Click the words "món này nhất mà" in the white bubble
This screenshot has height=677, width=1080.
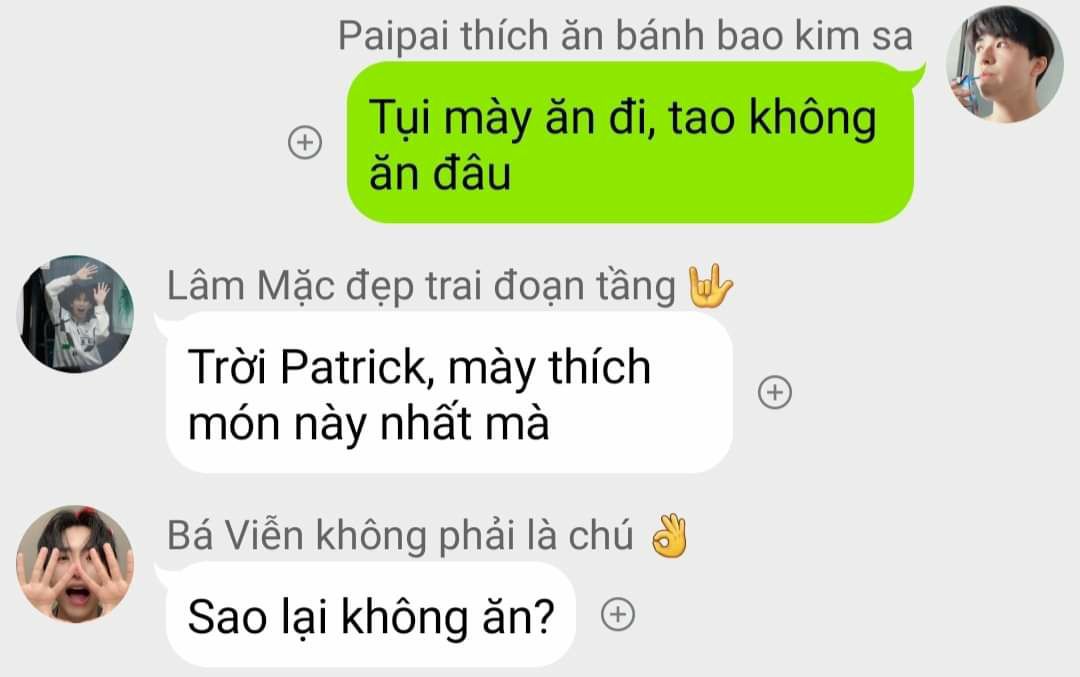[x=368, y=423]
